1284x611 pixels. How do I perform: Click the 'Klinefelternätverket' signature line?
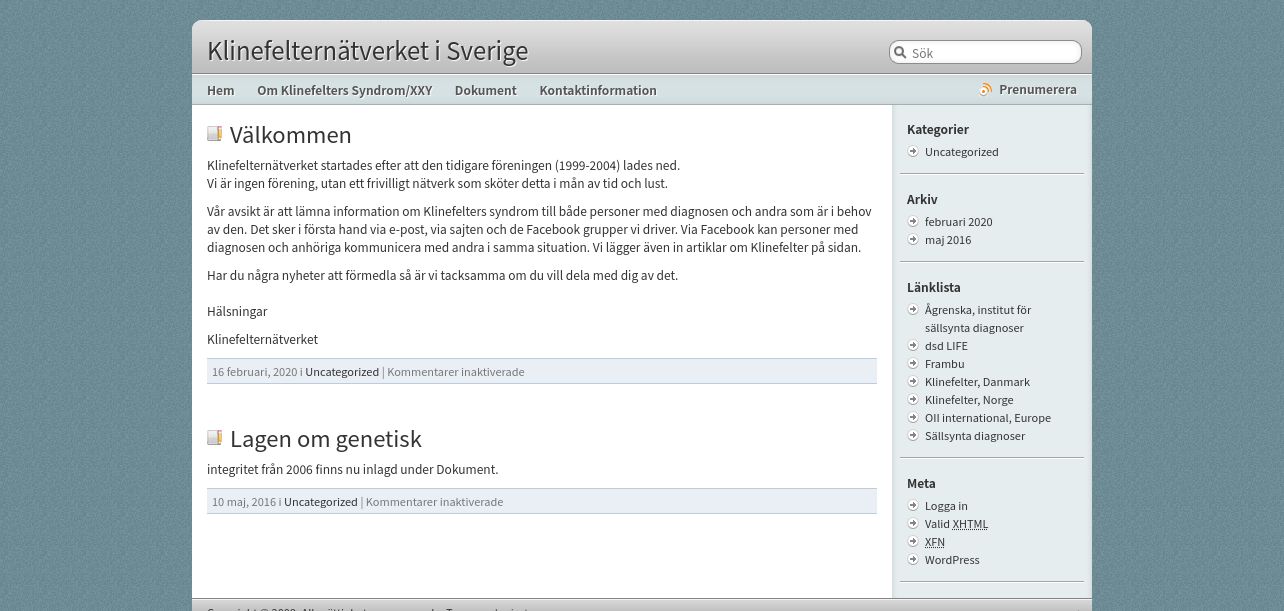(x=262, y=340)
